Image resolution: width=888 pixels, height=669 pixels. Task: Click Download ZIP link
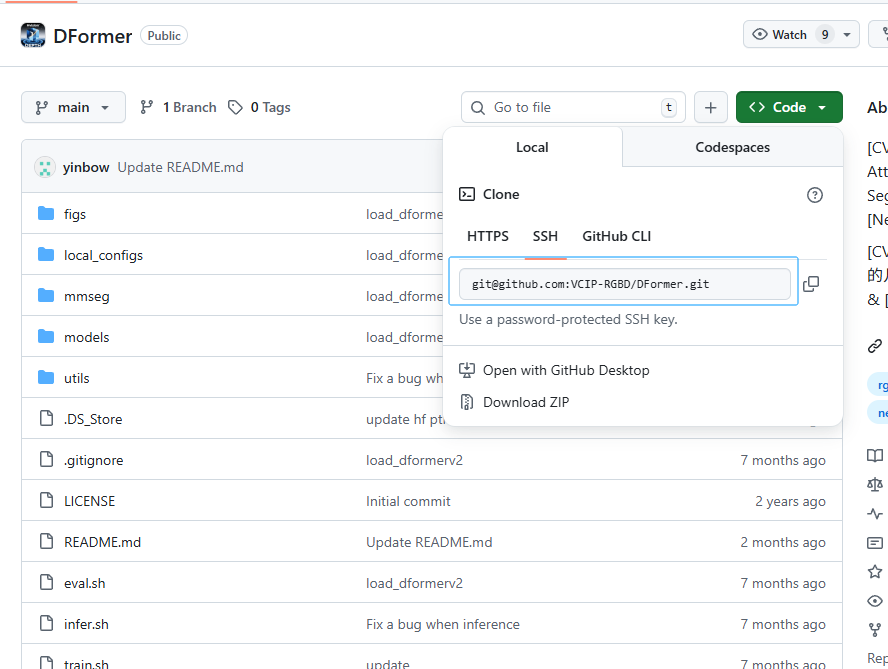click(526, 402)
